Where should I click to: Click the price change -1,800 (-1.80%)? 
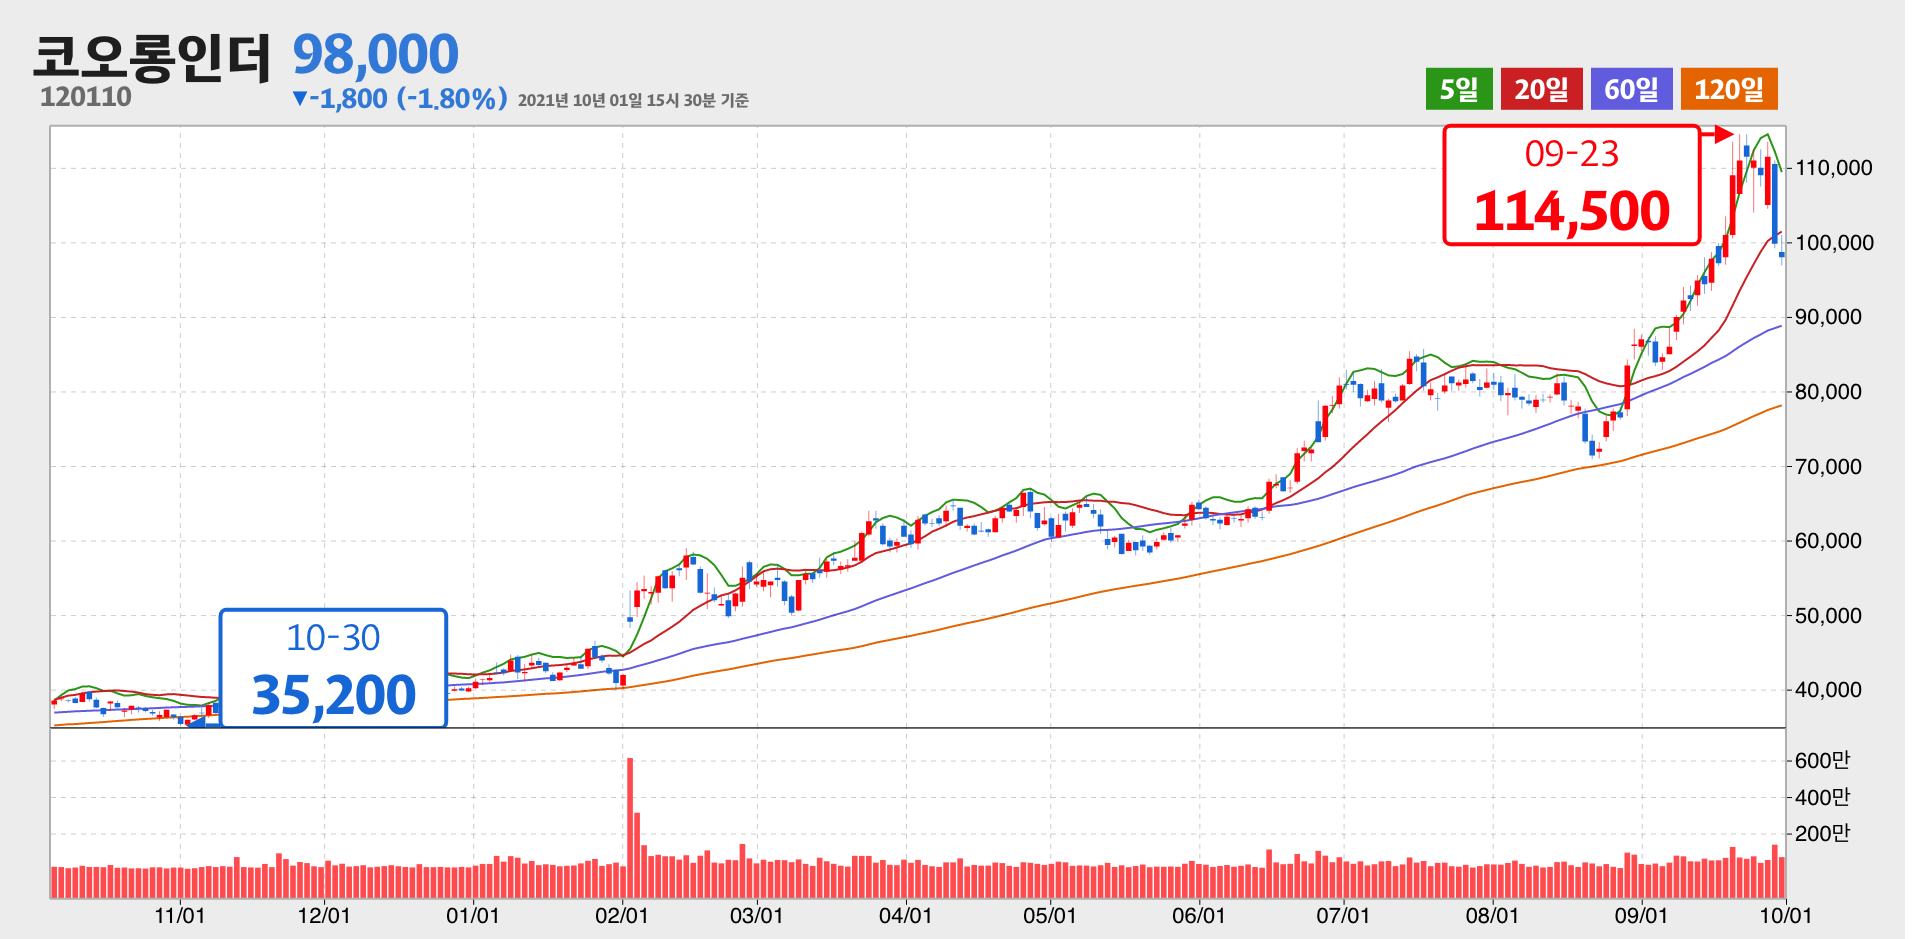[x=399, y=98]
